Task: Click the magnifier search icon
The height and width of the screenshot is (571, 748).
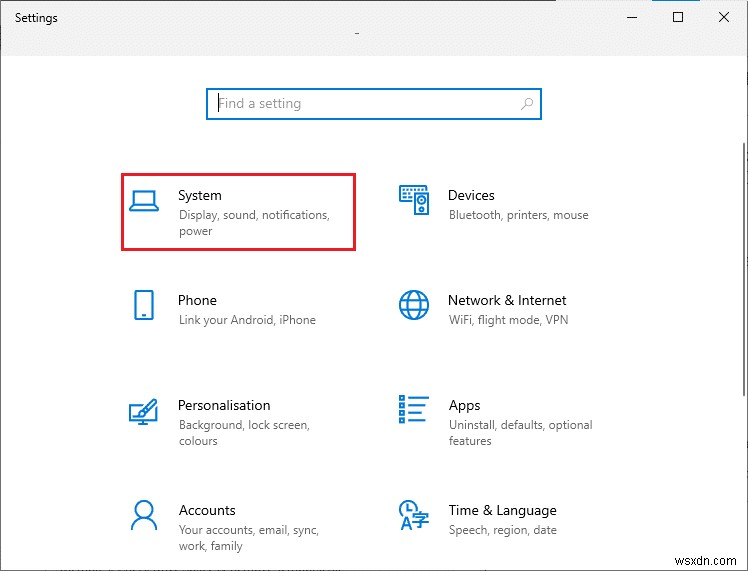Action: pyautogui.click(x=527, y=104)
